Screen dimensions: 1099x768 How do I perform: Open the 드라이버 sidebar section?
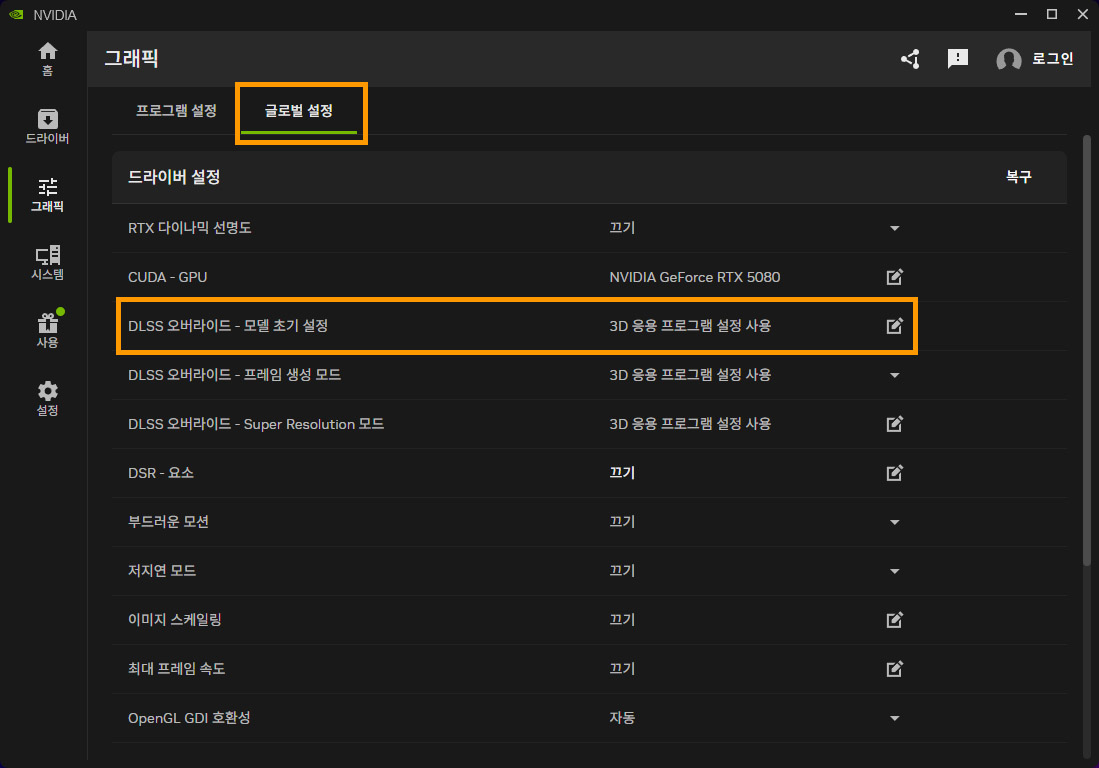[x=47, y=127]
